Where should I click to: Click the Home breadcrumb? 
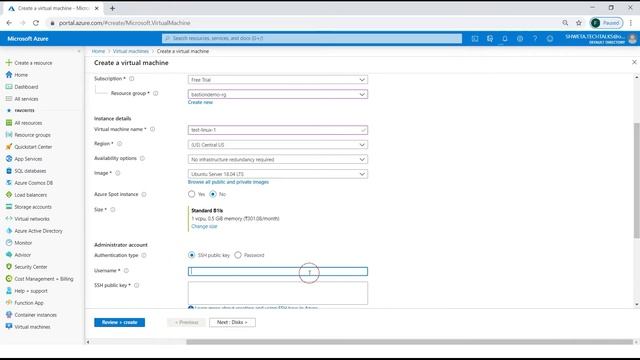click(98, 51)
